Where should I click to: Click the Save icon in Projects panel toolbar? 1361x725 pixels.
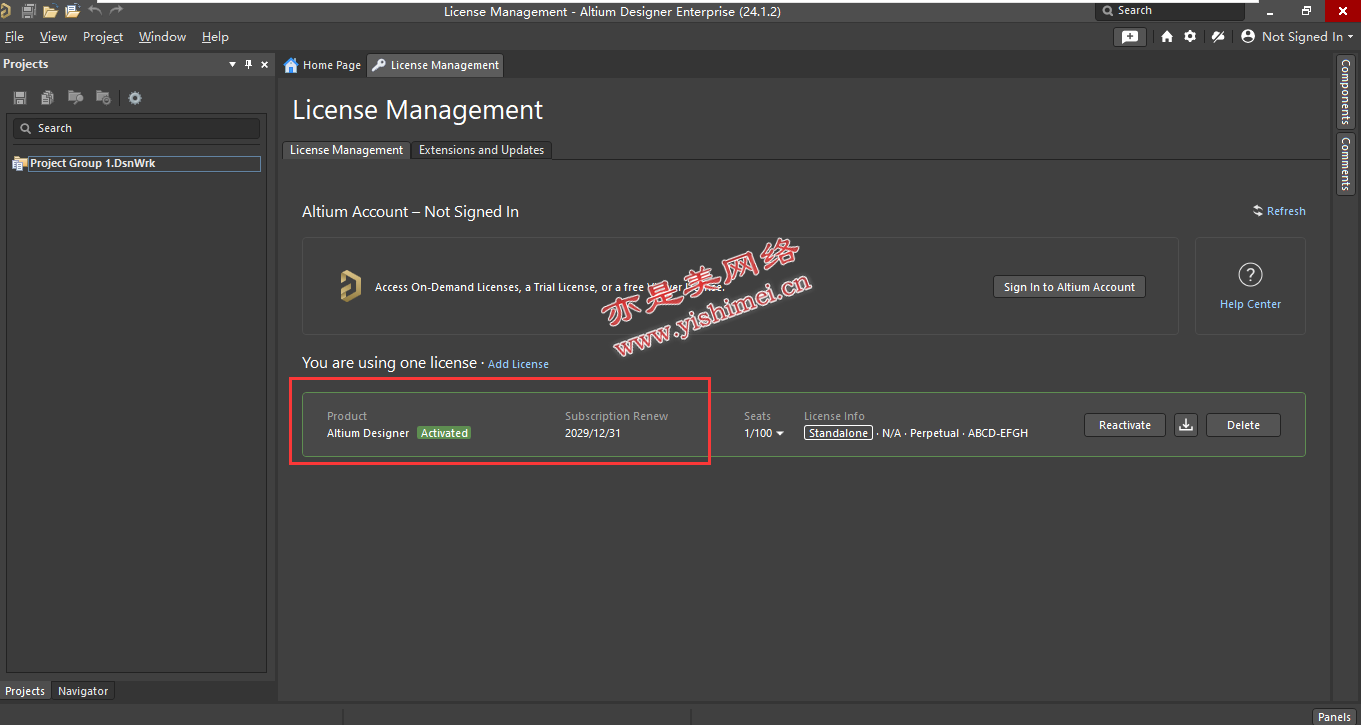click(x=19, y=98)
